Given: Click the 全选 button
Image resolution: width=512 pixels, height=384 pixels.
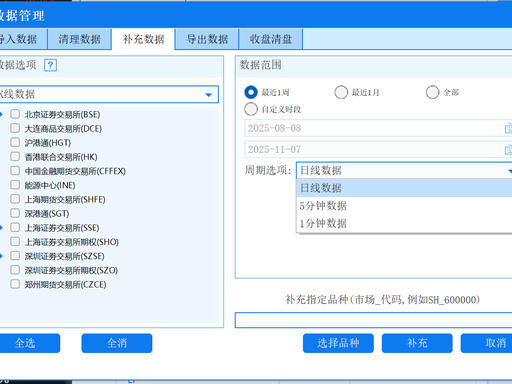Looking at the screenshot, I should 29,343.
